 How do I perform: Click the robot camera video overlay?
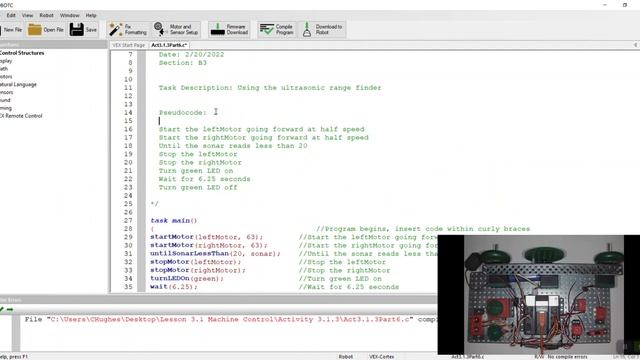[539, 294]
